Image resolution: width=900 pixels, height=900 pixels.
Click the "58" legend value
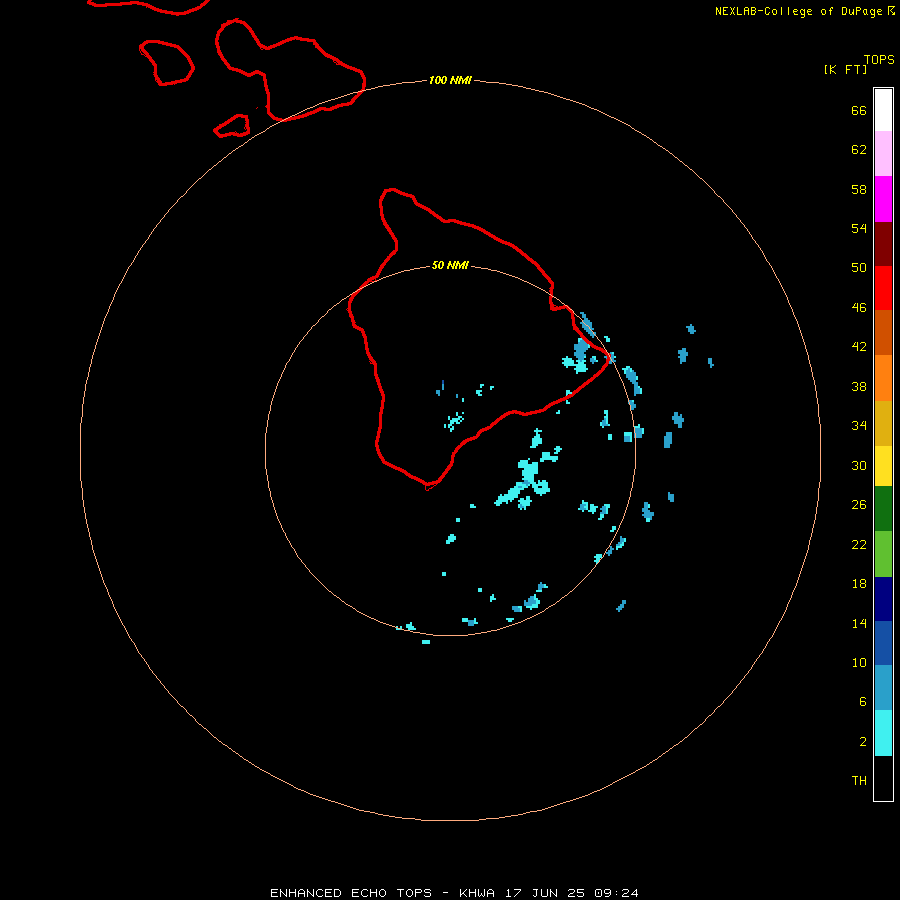coord(859,189)
